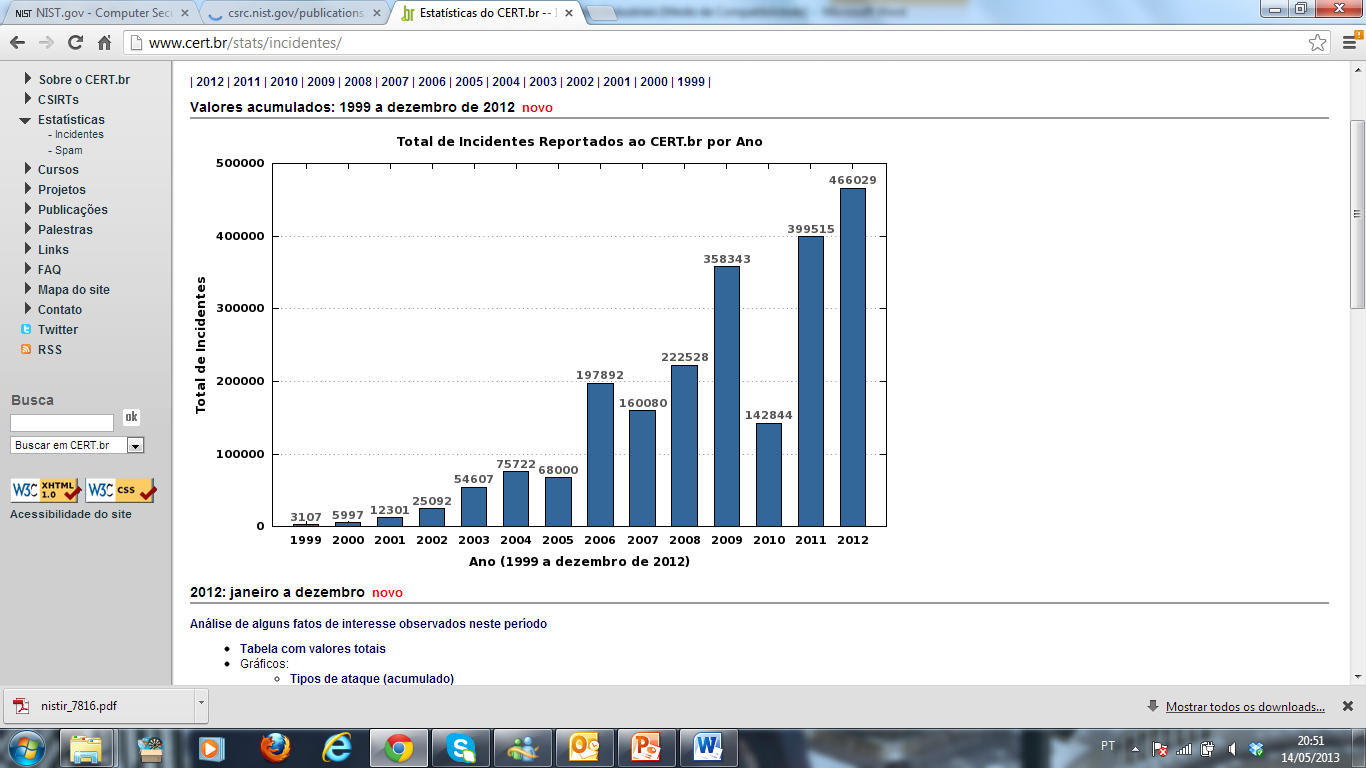
Task: Click the W3C XHTML 1.0 badge
Action: tap(46, 490)
